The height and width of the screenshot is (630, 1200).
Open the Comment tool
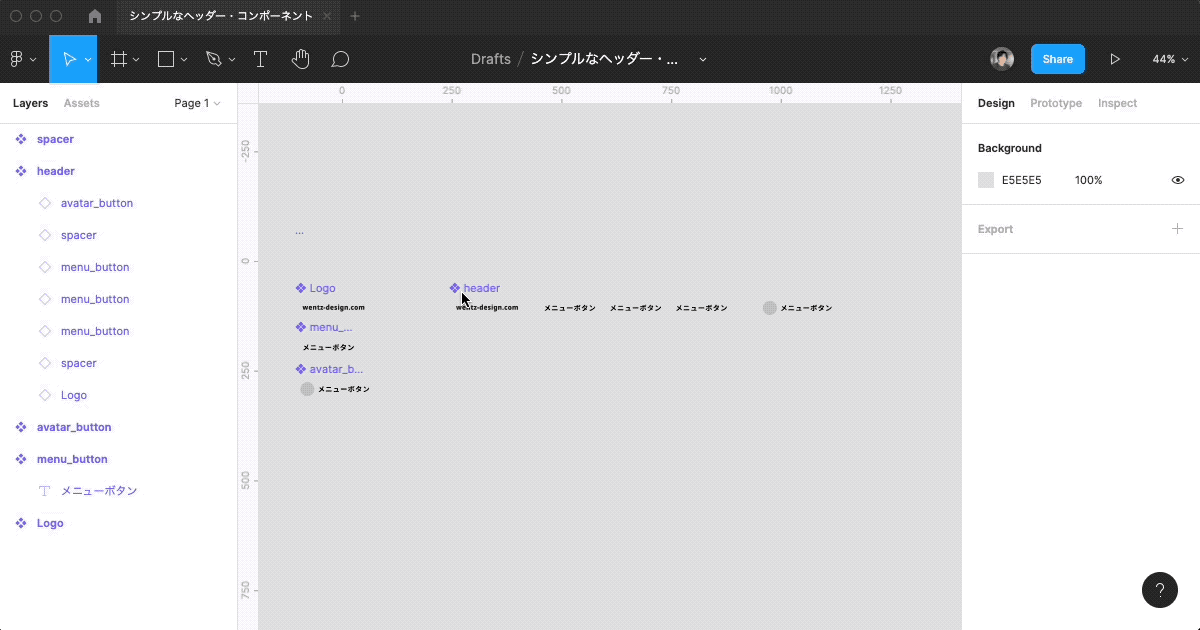click(x=340, y=59)
